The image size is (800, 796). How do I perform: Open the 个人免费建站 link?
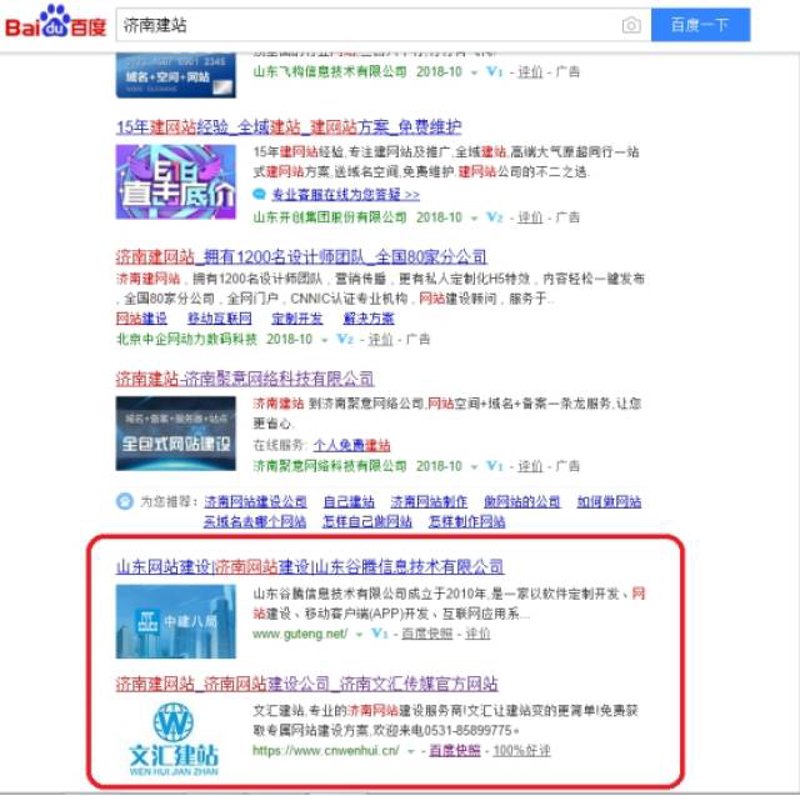pos(352,445)
